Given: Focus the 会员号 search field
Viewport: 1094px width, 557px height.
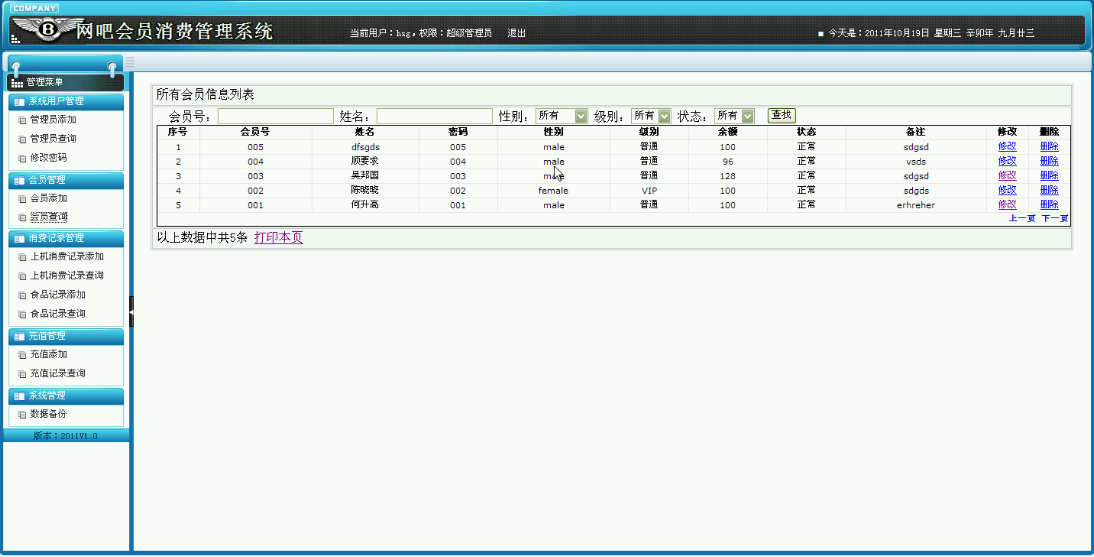Looking at the screenshot, I should coord(276,116).
